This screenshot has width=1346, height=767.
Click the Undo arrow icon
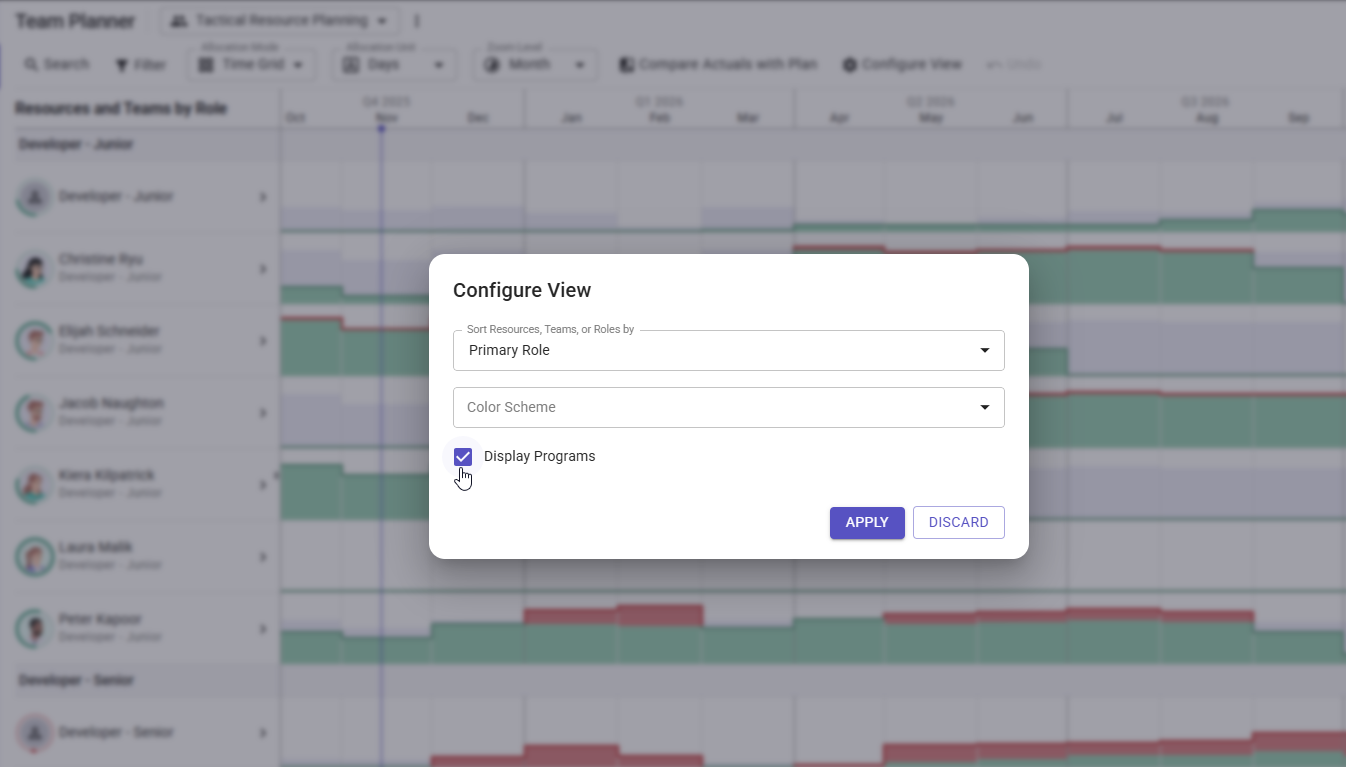click(x=995, y=65)
